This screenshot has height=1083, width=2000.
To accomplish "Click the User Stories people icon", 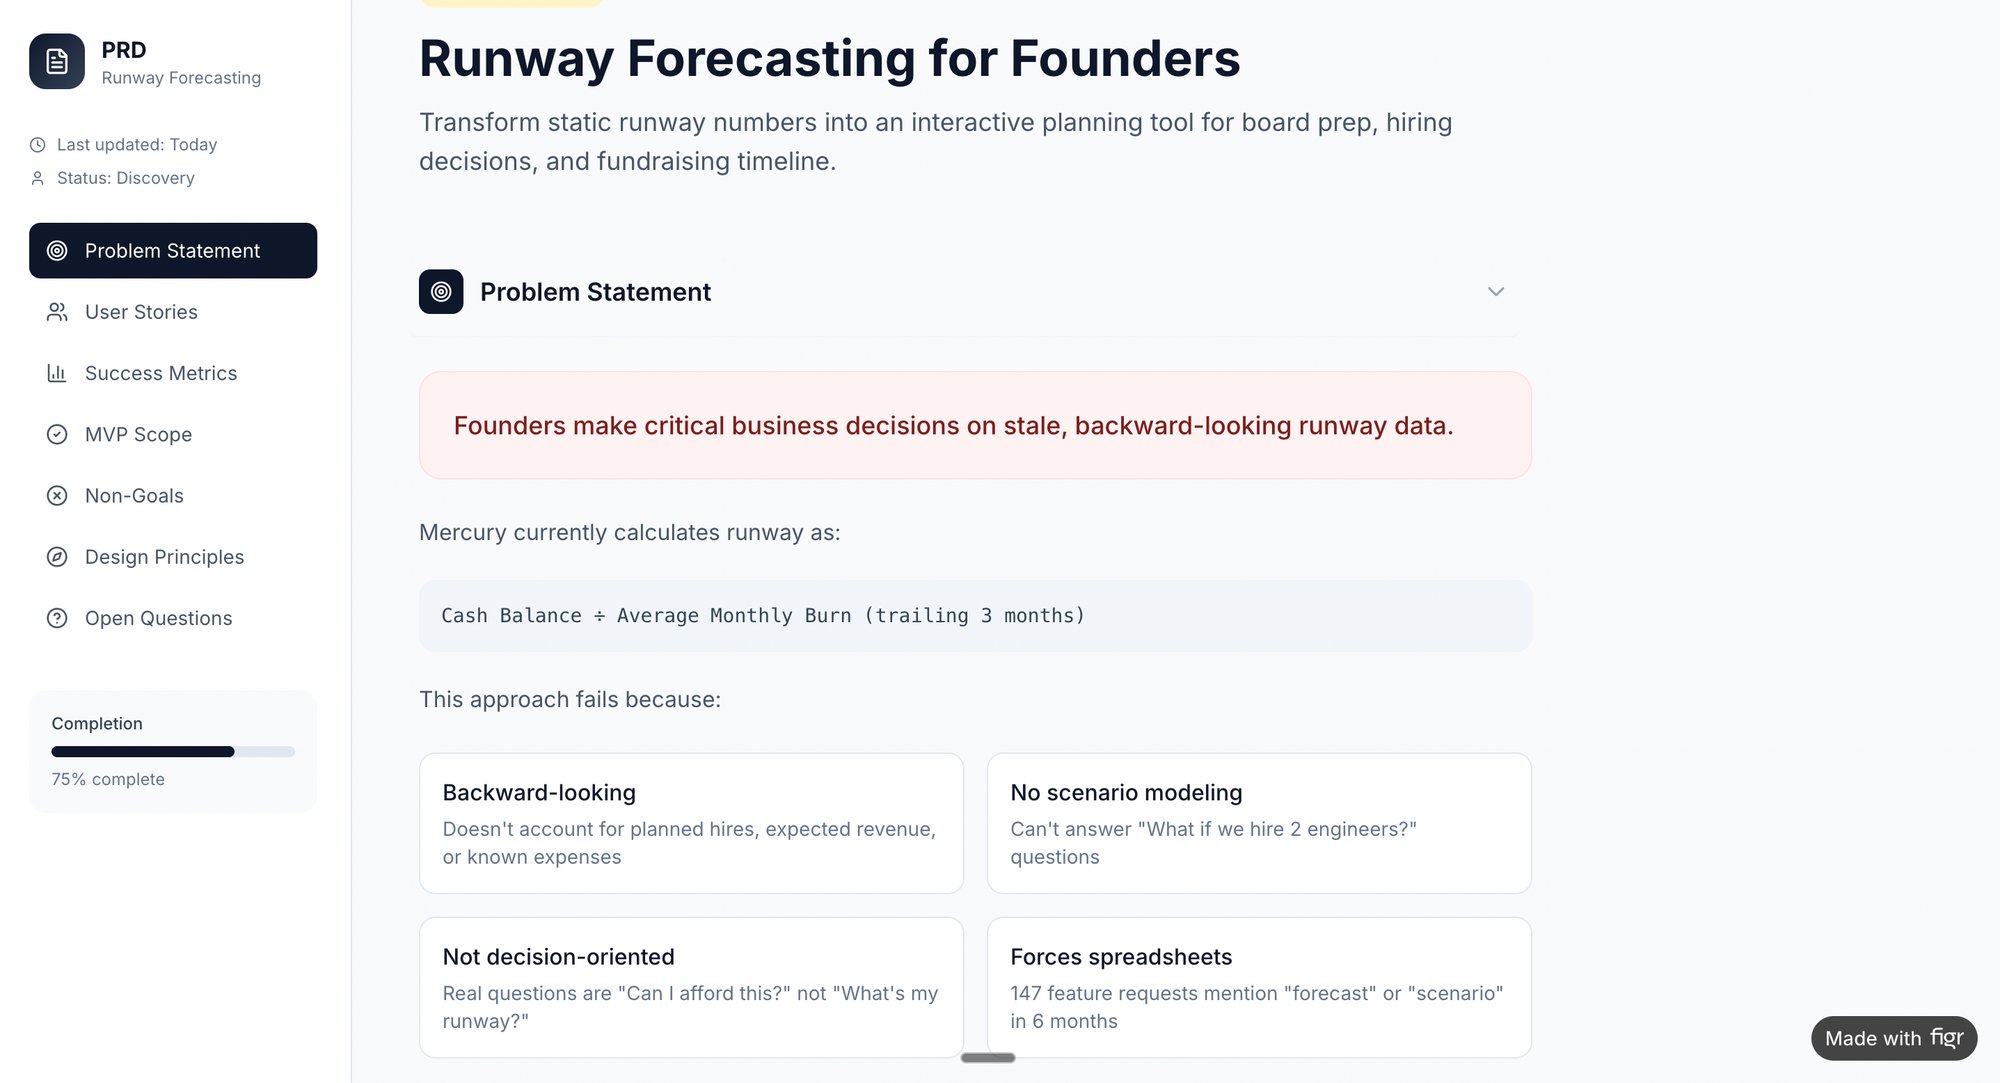I will coord(57,312).
